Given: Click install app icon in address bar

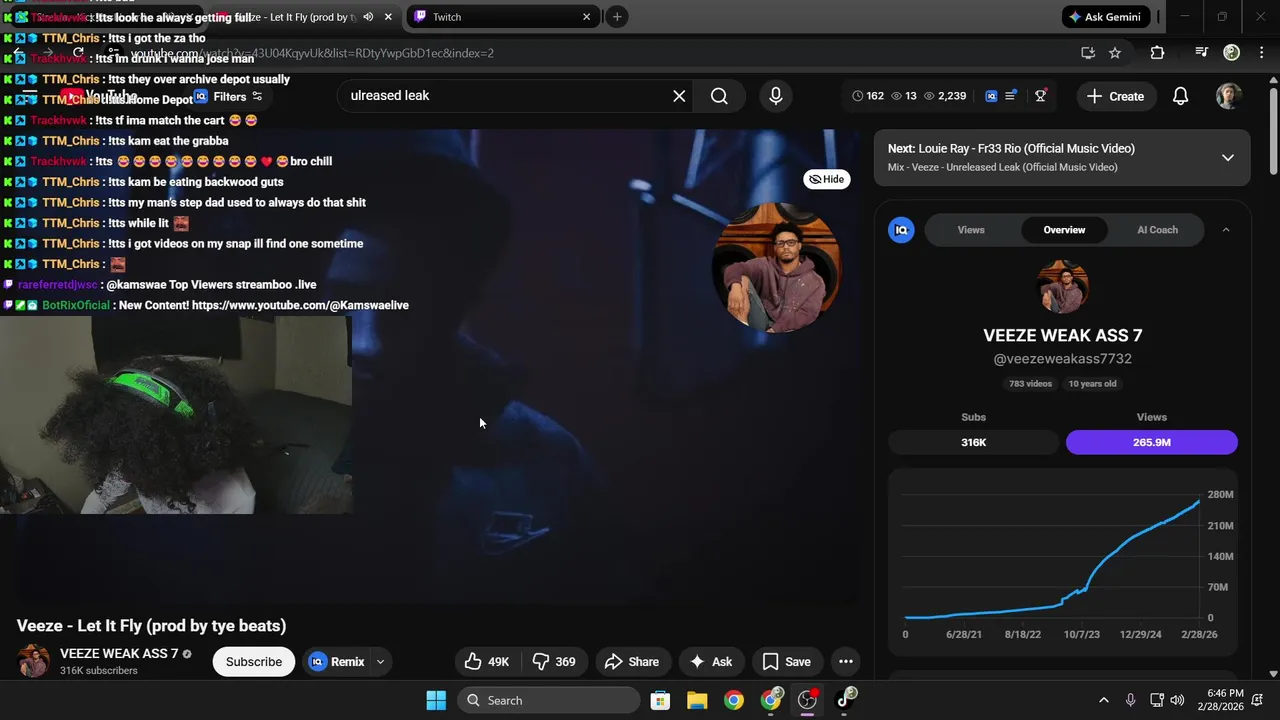Looking at the screenshot, I should point(1088,53).
